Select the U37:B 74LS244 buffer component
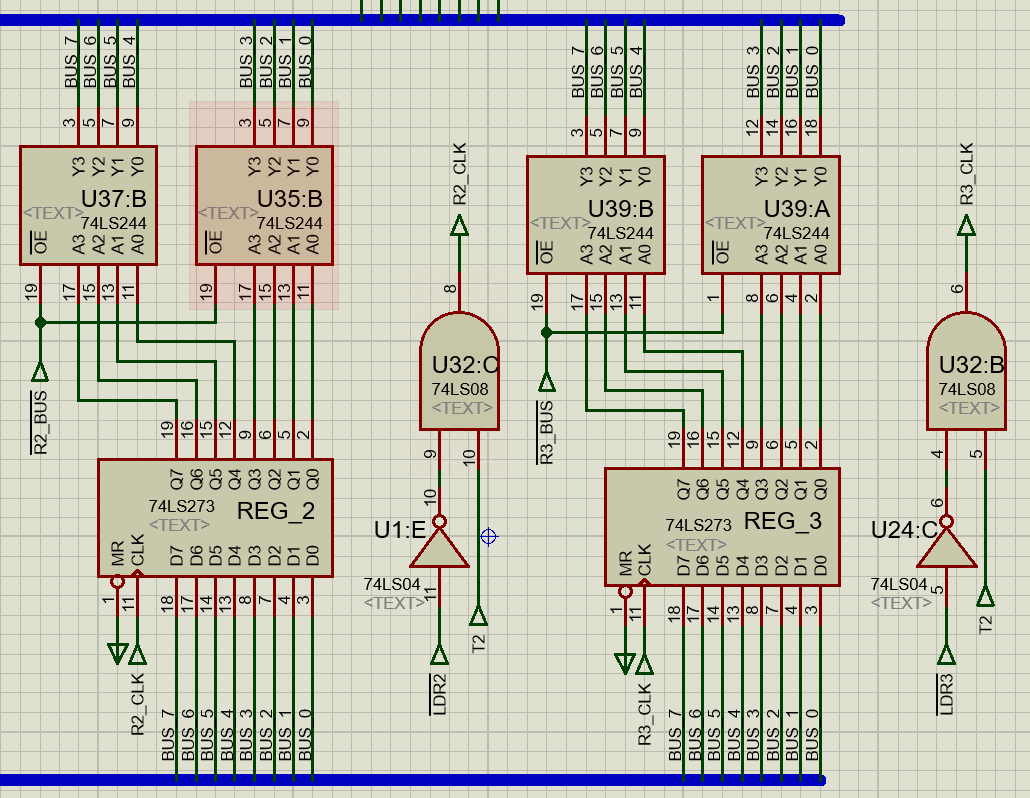Image resolution: width=1030 pixels, height=798 pixels. [x=89, y=206]
